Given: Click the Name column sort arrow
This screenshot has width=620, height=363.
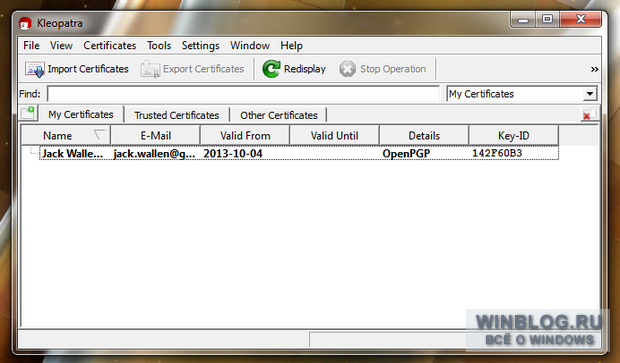Looking at the screenshot, I should (99, 134).
